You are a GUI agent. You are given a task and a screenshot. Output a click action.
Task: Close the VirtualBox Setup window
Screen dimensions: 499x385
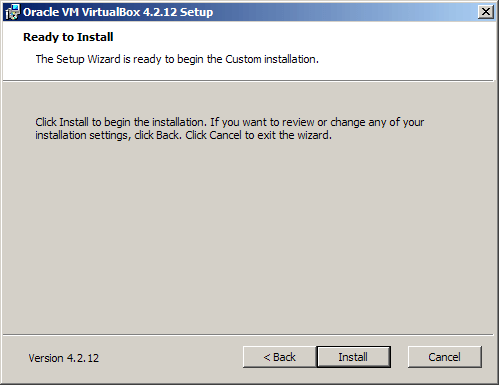click(x=486, y=12)
